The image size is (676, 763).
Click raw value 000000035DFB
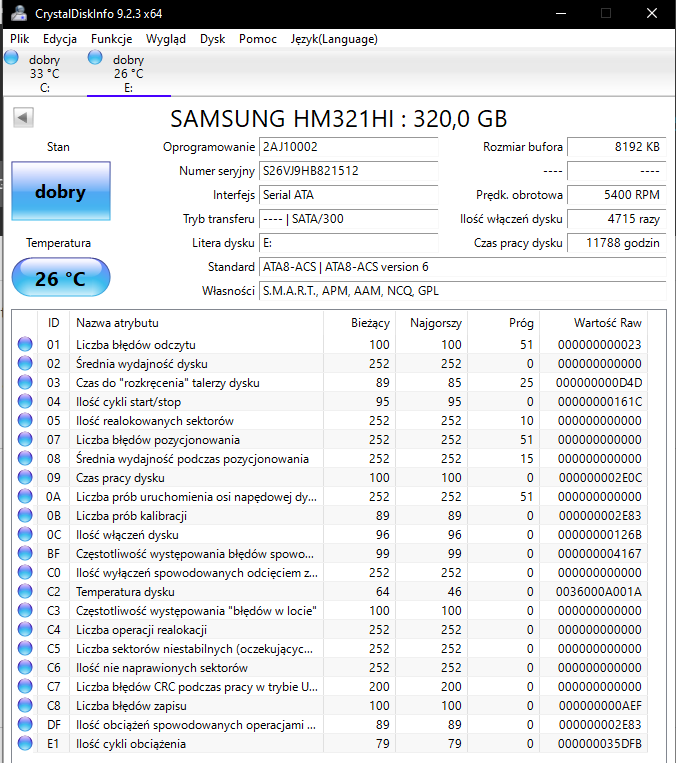point(600,744)
